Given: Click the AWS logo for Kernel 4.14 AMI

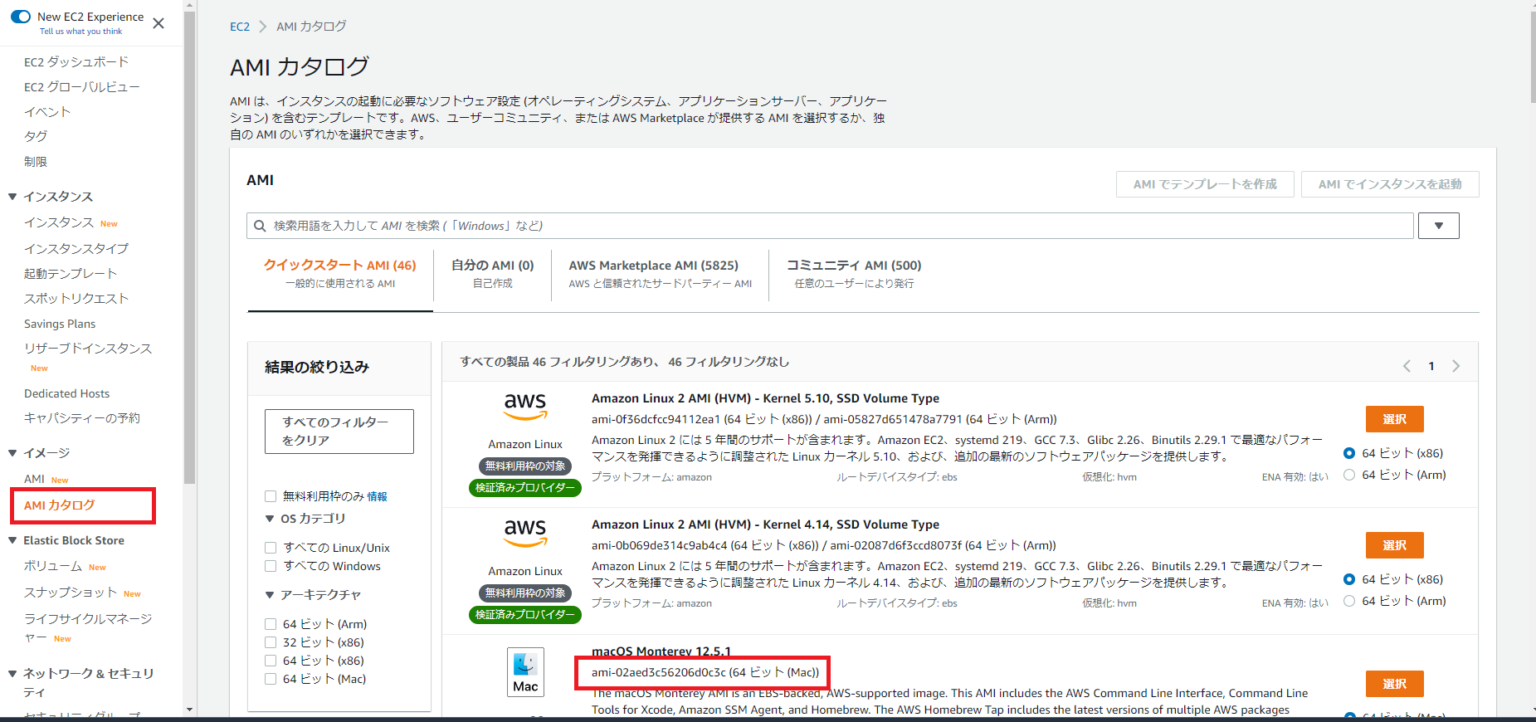Looking at the screenshot, I should [x=525, y=533].
